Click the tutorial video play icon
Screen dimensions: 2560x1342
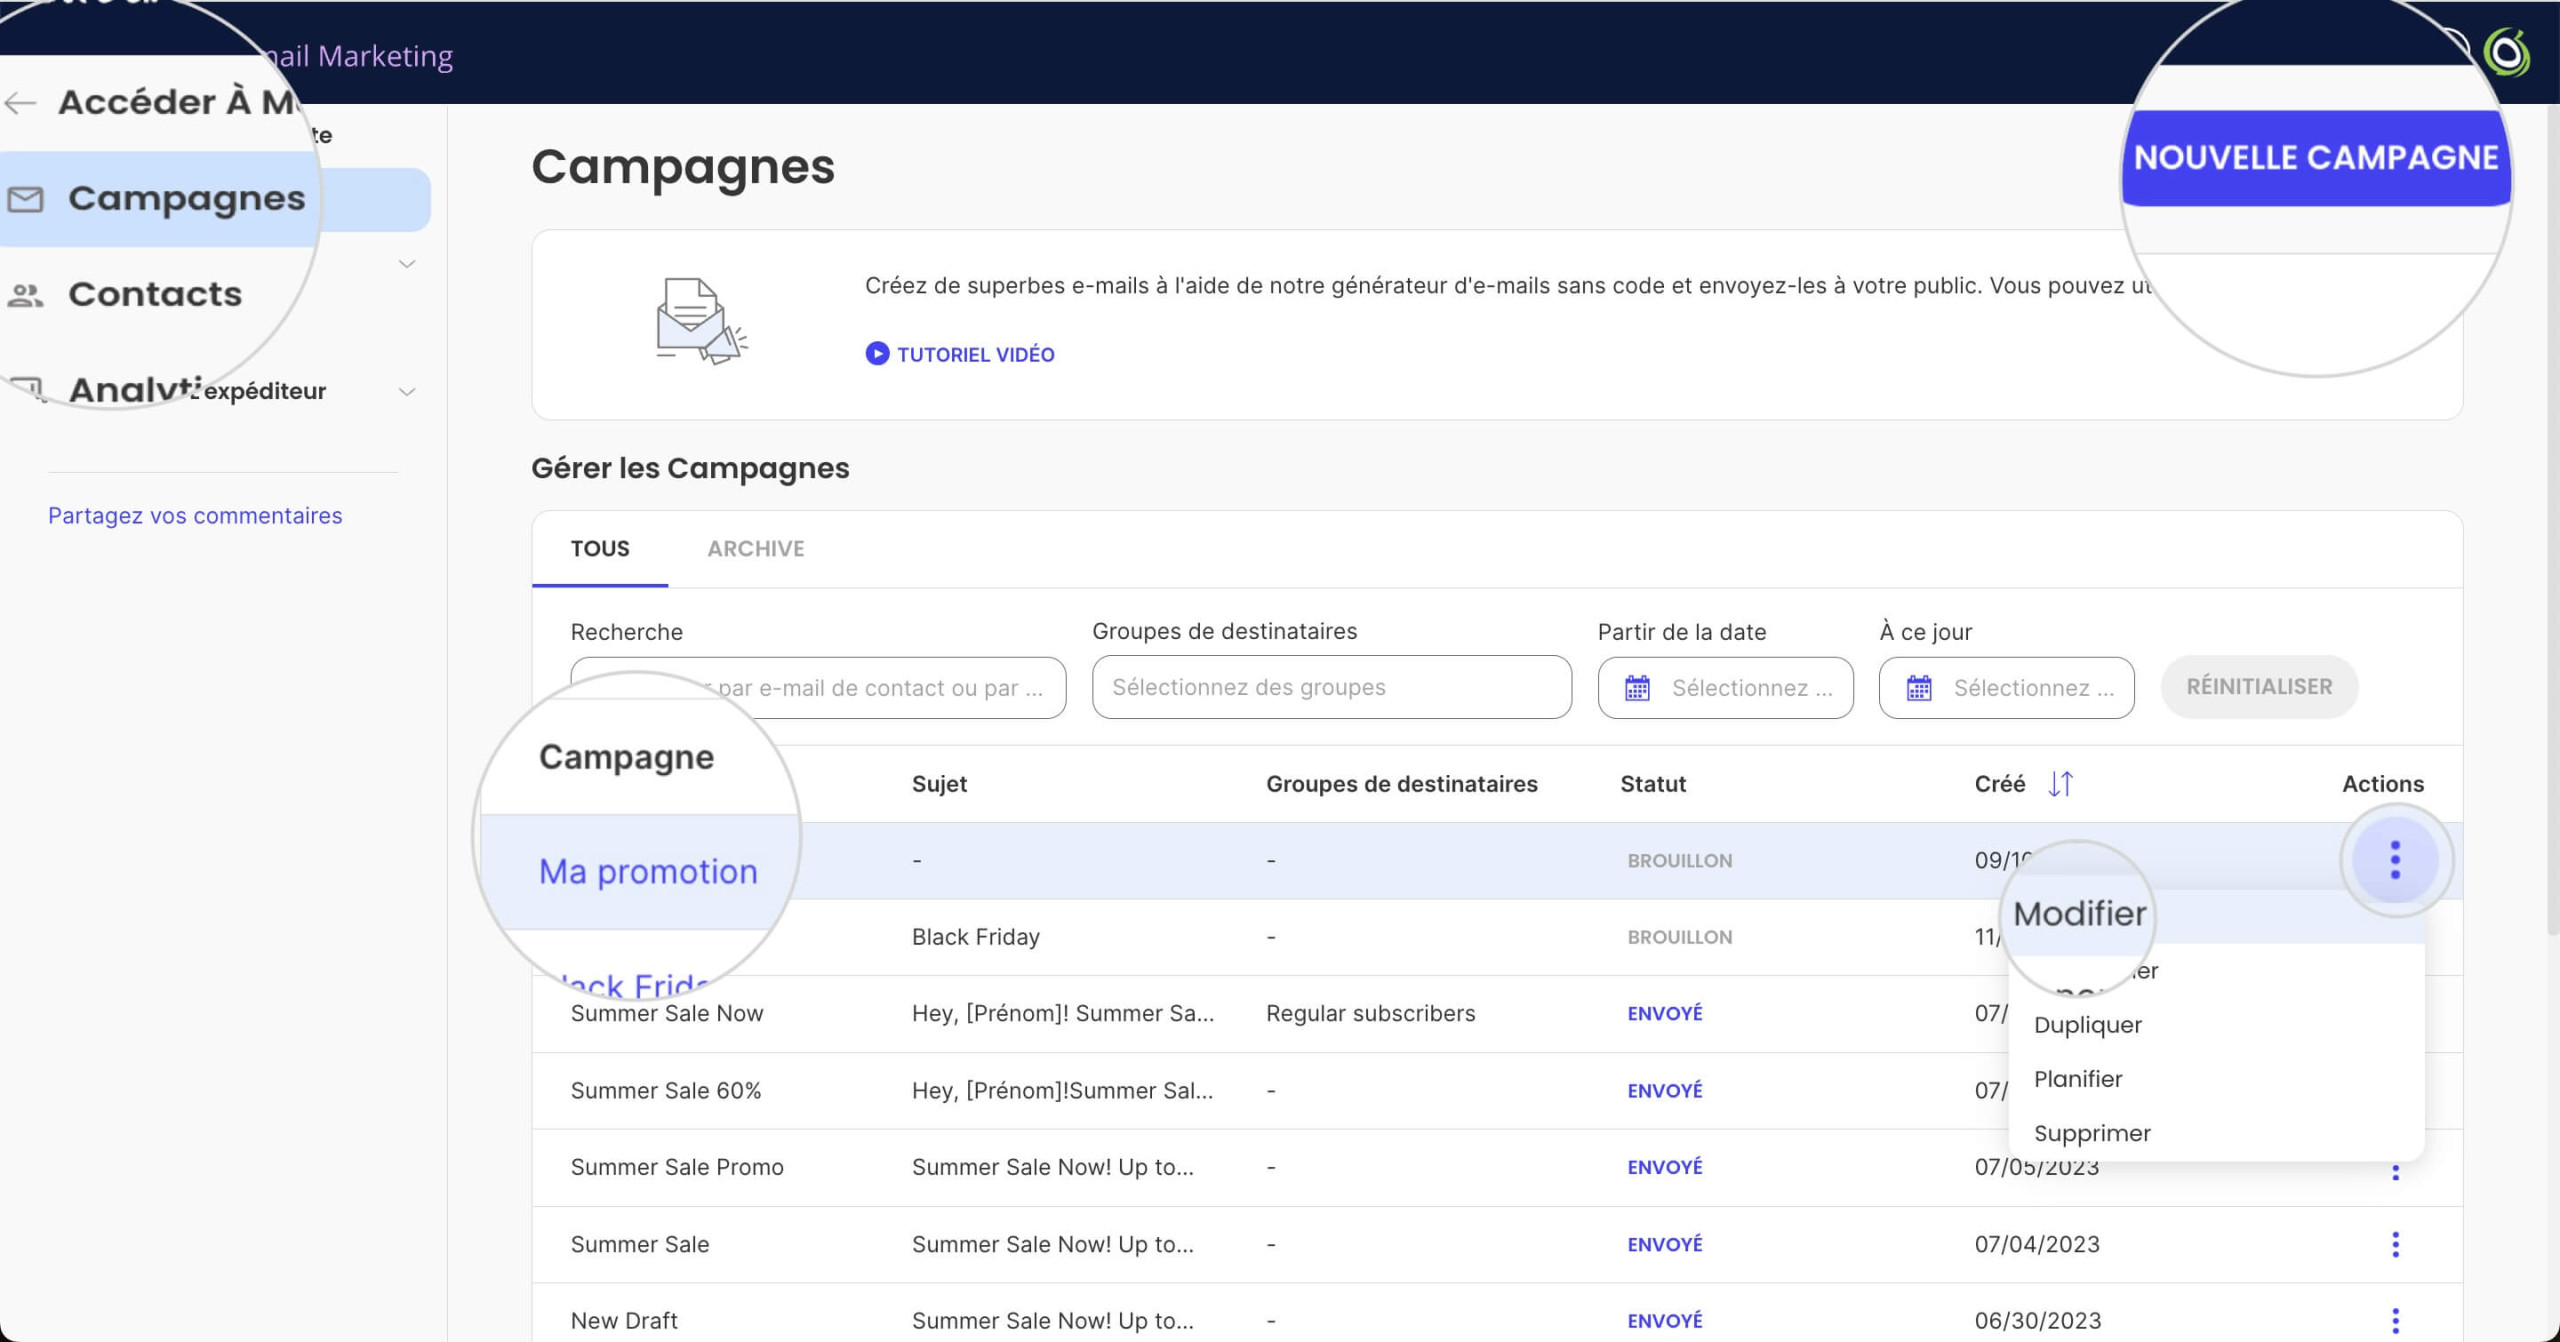(877, 353)
